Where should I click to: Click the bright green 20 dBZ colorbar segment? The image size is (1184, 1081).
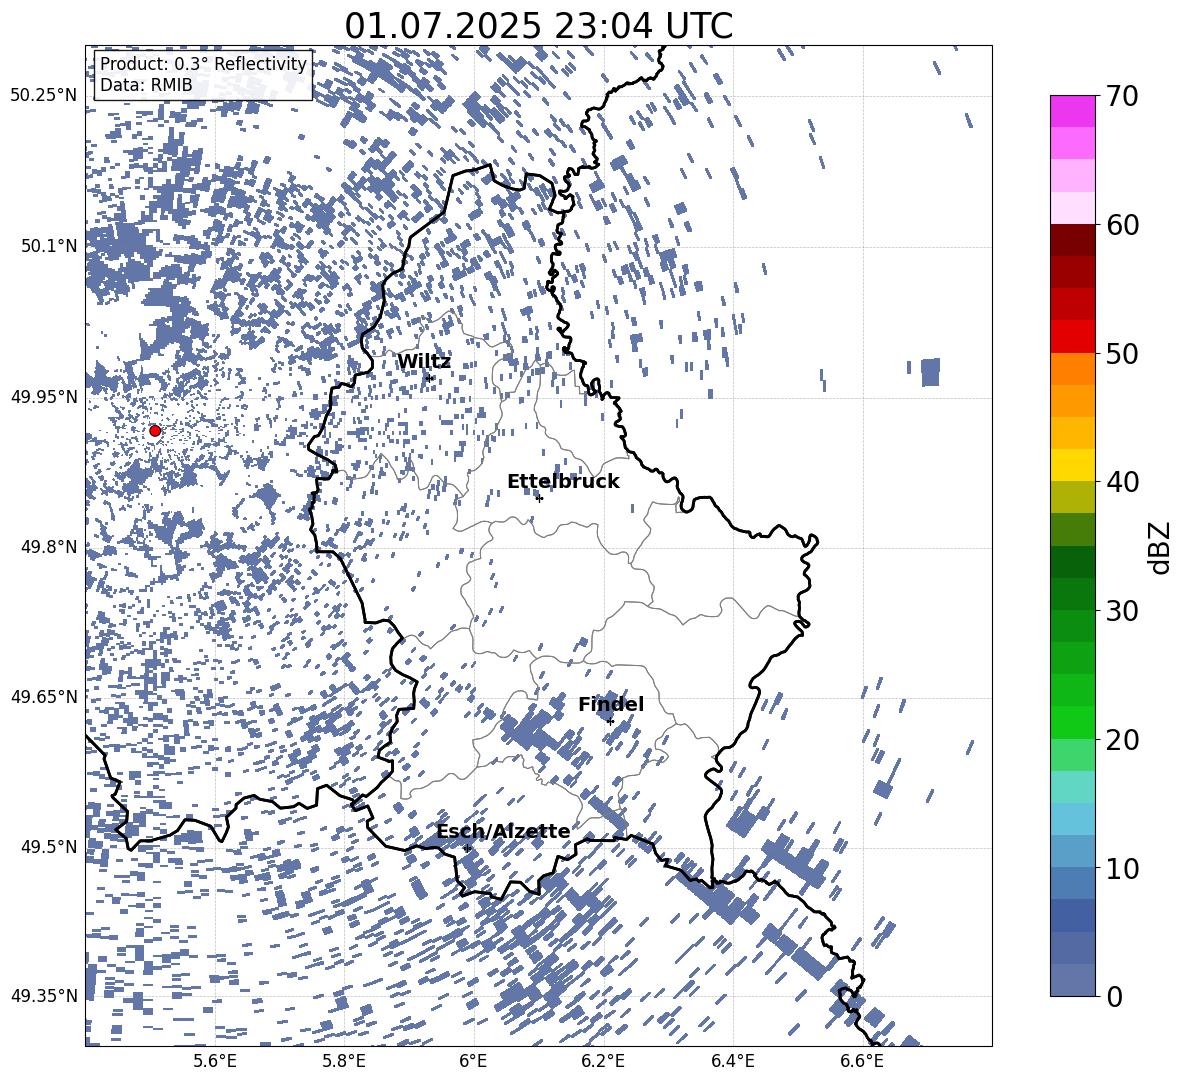coord(1073,722)
